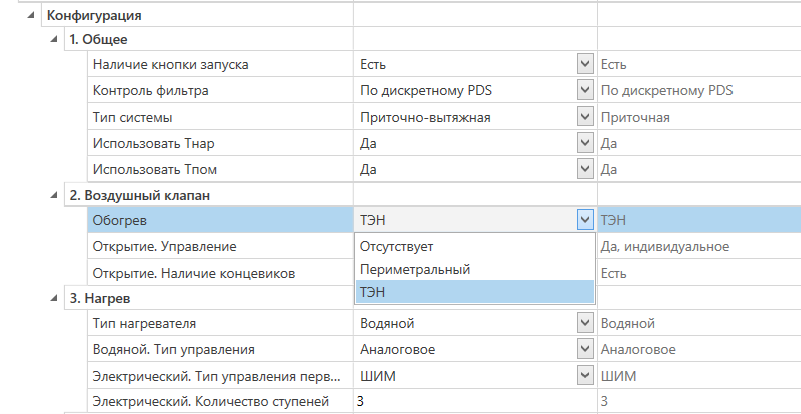Collapse the 1. Общее group

pos(52,40)
